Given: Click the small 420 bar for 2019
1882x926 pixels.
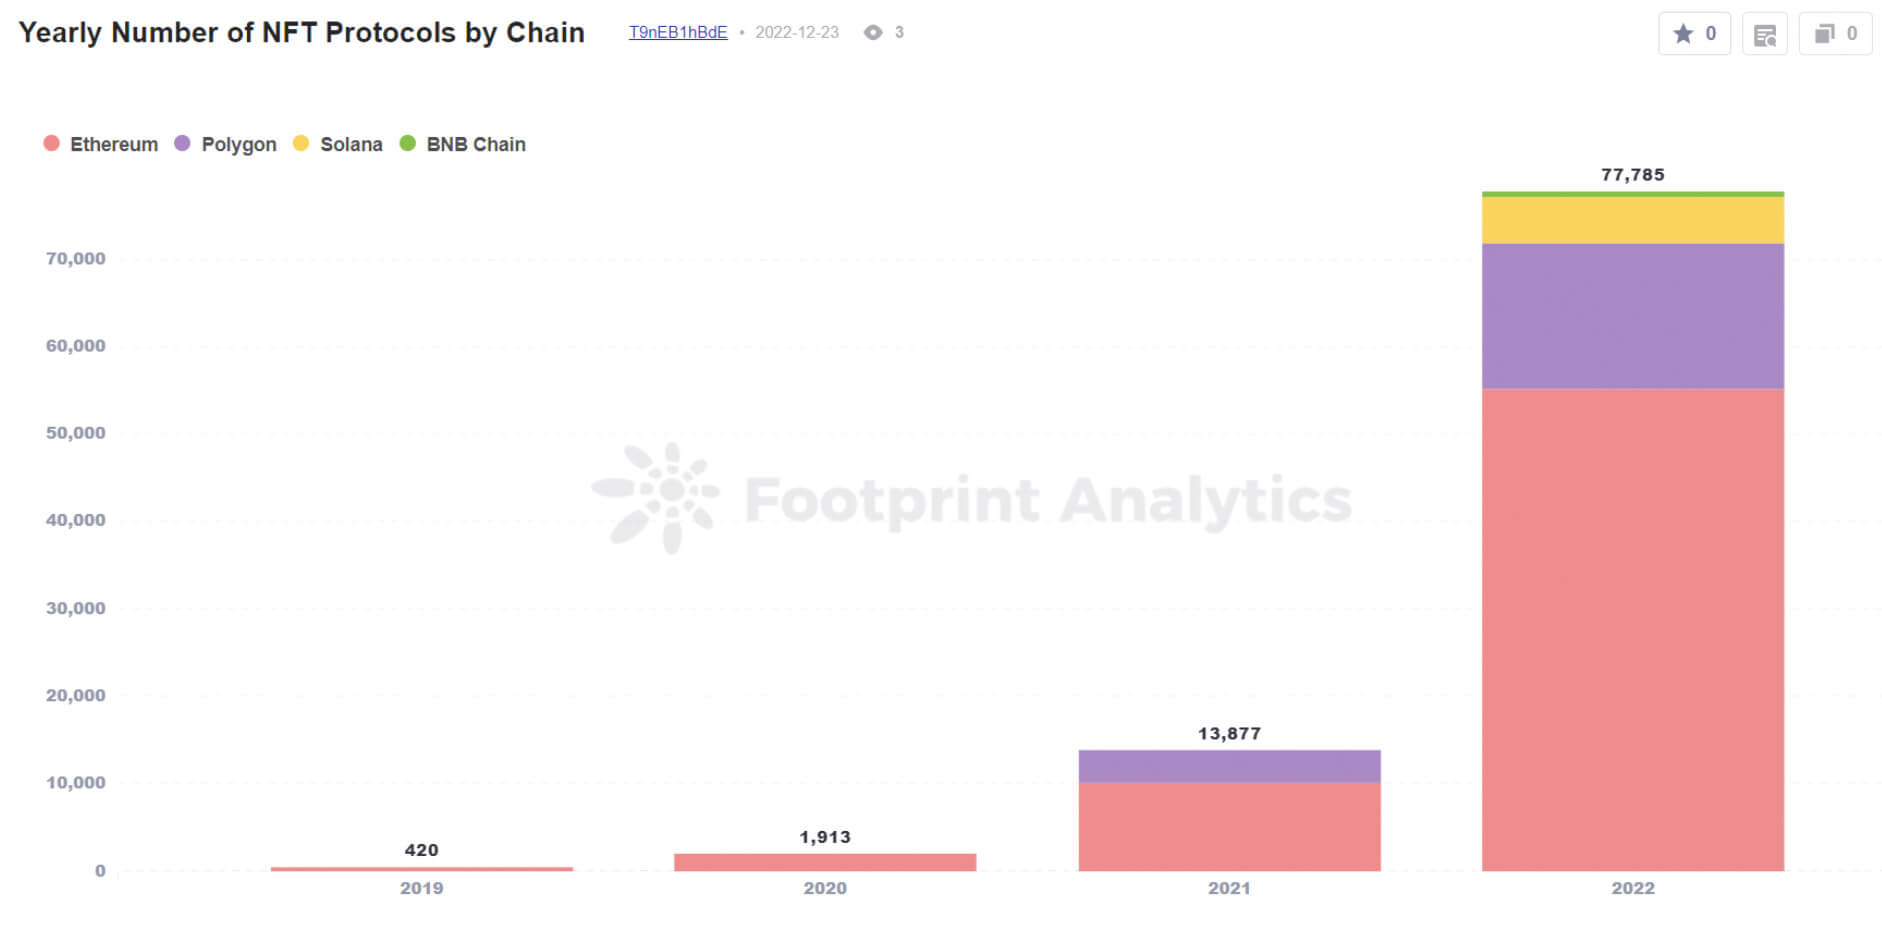Looking at the screenshot, I should click(x=421, y=868).
